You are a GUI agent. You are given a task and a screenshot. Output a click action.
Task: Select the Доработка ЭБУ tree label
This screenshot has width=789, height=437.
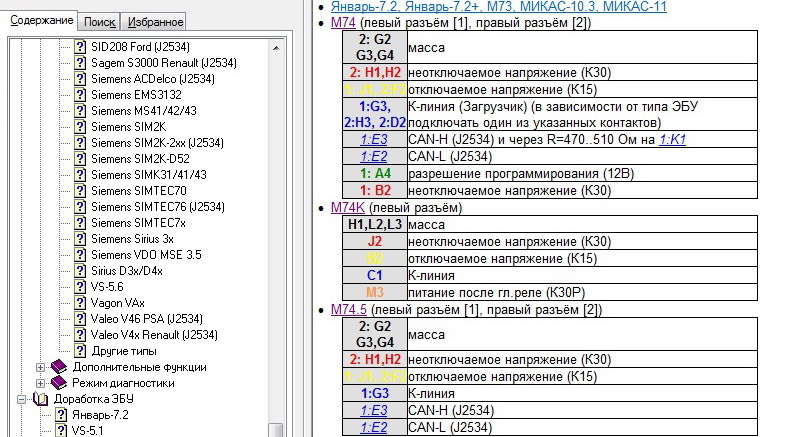tap(94, 399)
